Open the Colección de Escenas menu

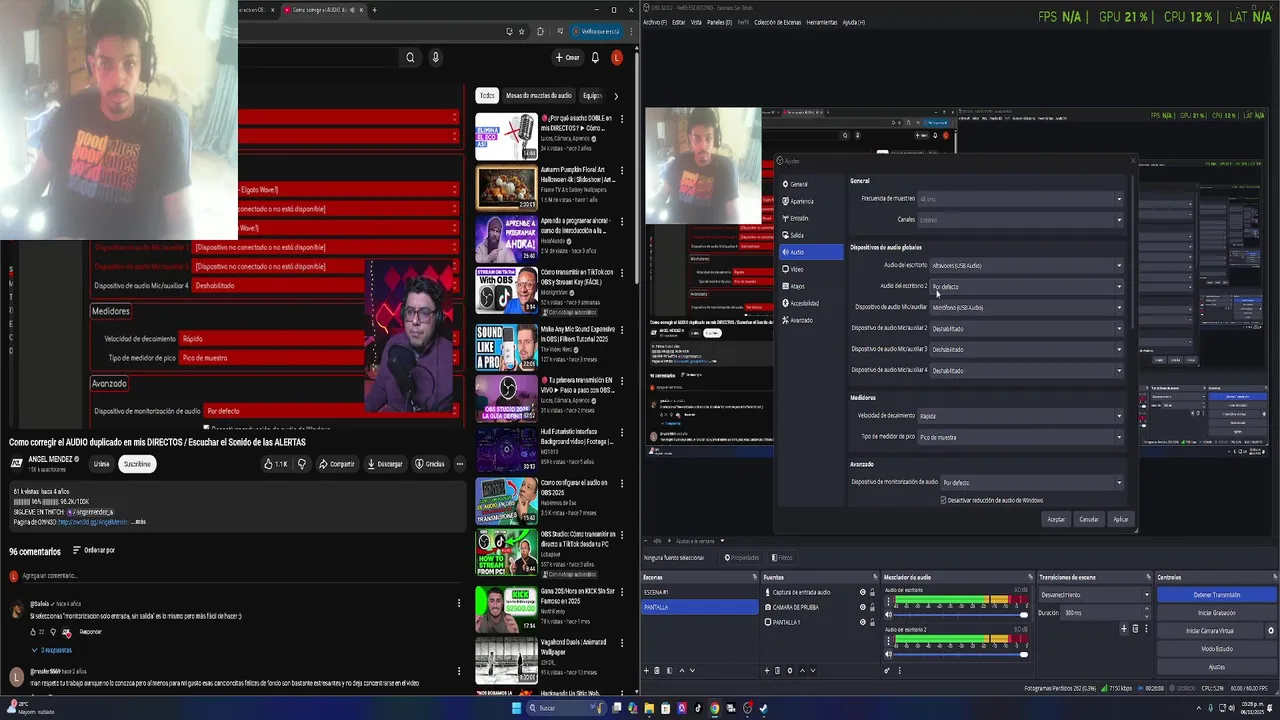coord(778,22)
